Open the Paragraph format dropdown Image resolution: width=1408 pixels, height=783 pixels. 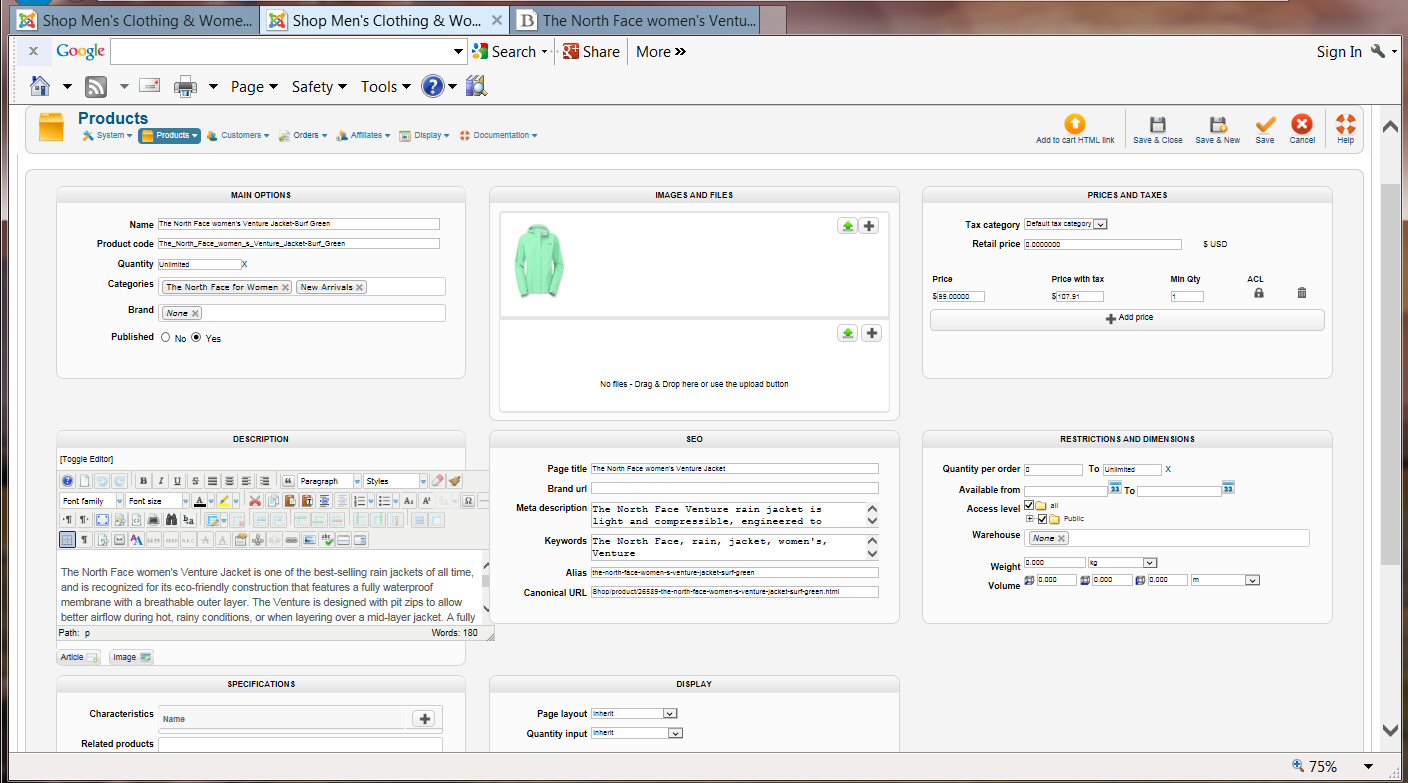pyautogui.click(x=329, y=481)
